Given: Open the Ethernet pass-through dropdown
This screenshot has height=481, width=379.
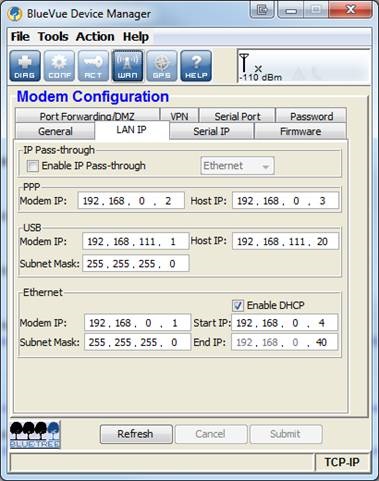Looking at the screenshot, I should coord(237,166).
